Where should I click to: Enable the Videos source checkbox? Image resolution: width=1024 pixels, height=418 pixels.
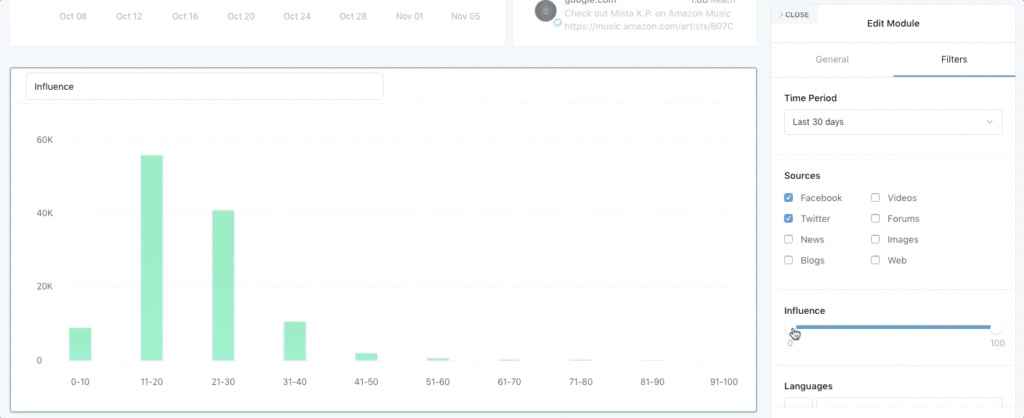click(876, 198)
